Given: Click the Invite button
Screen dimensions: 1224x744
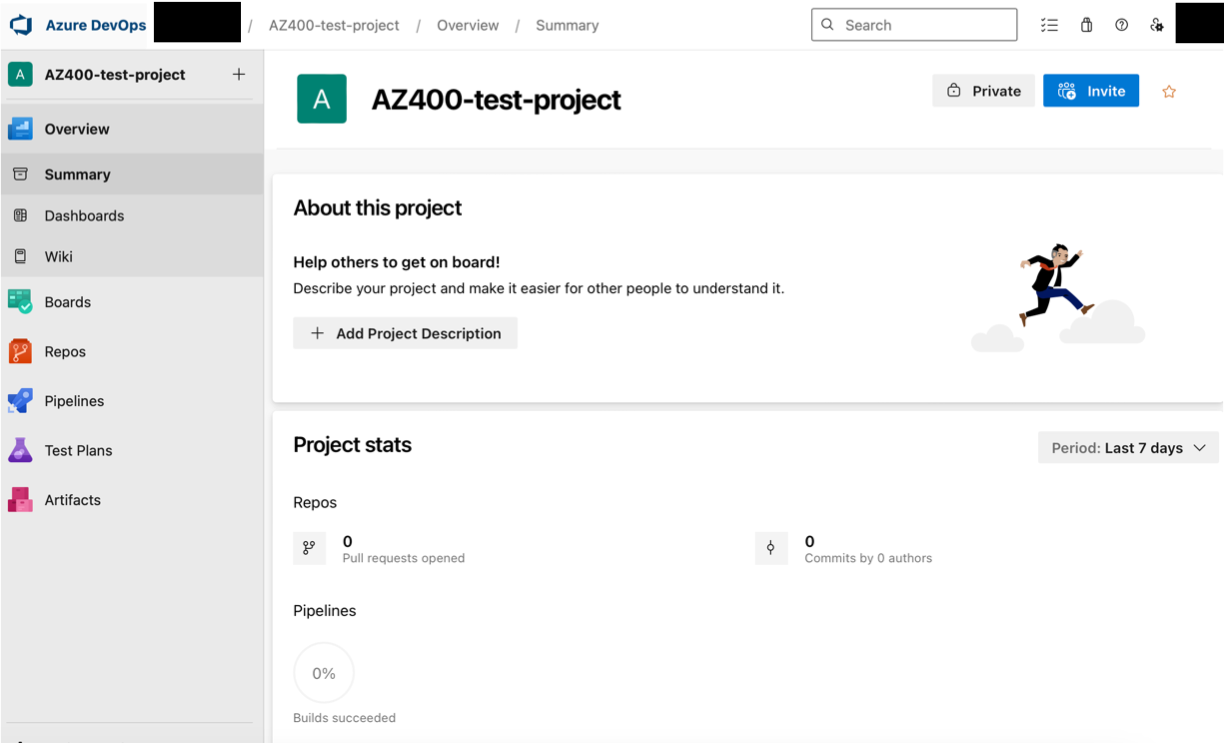Looking at the screenshot, I should click(x=1090, y=91).
